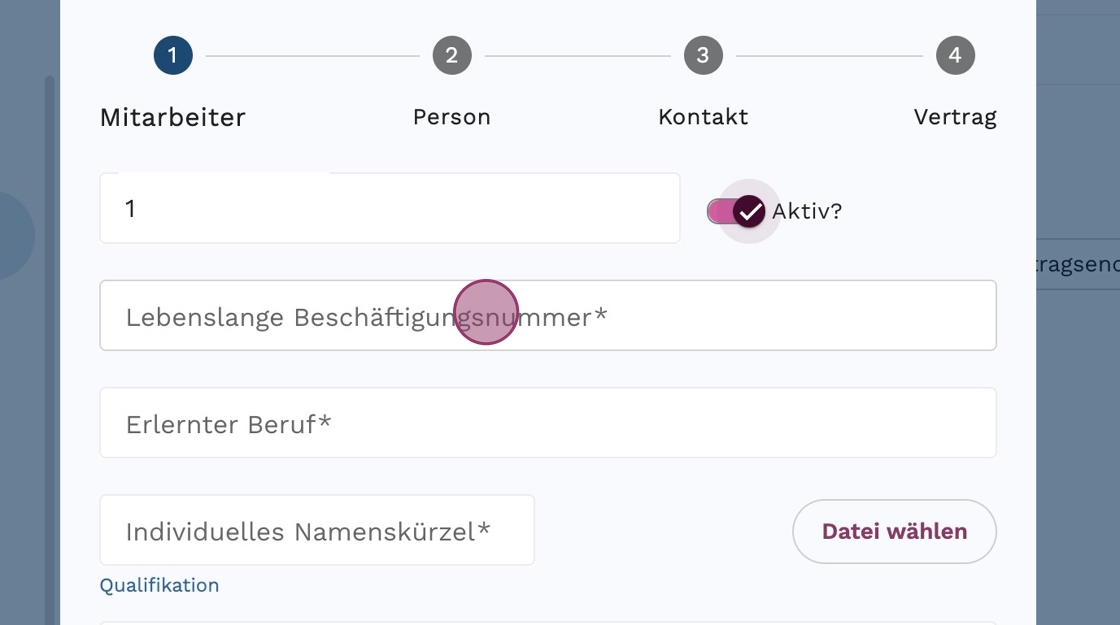This screenshot has width=1120, height=625.
Task: Switch to the Mitarbeiter step label
Action: click(173, 118)
